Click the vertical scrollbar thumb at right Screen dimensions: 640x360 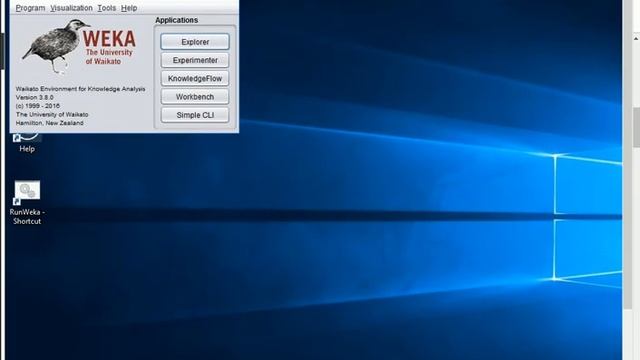(x=636, y=127)
